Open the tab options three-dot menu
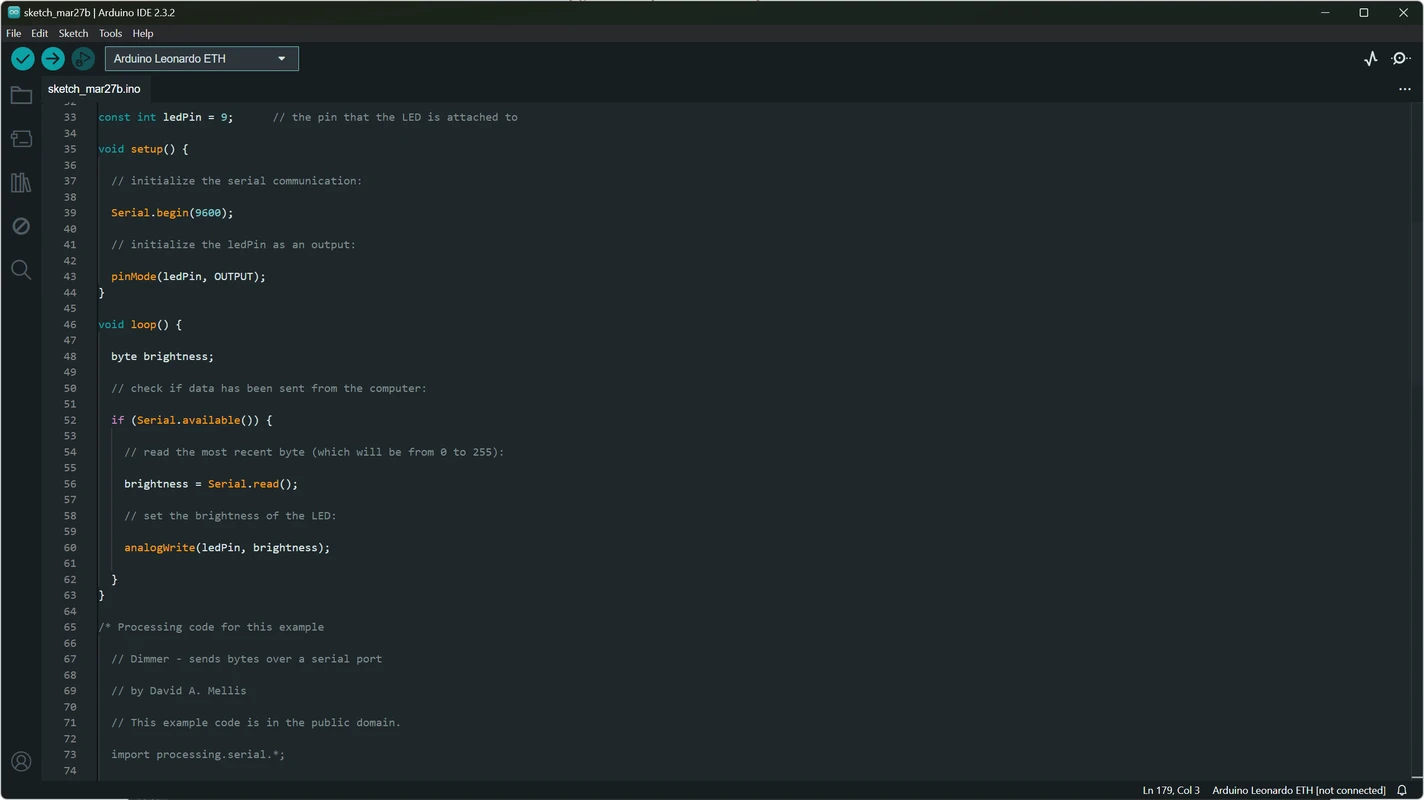 click(x=1404, y=89)
